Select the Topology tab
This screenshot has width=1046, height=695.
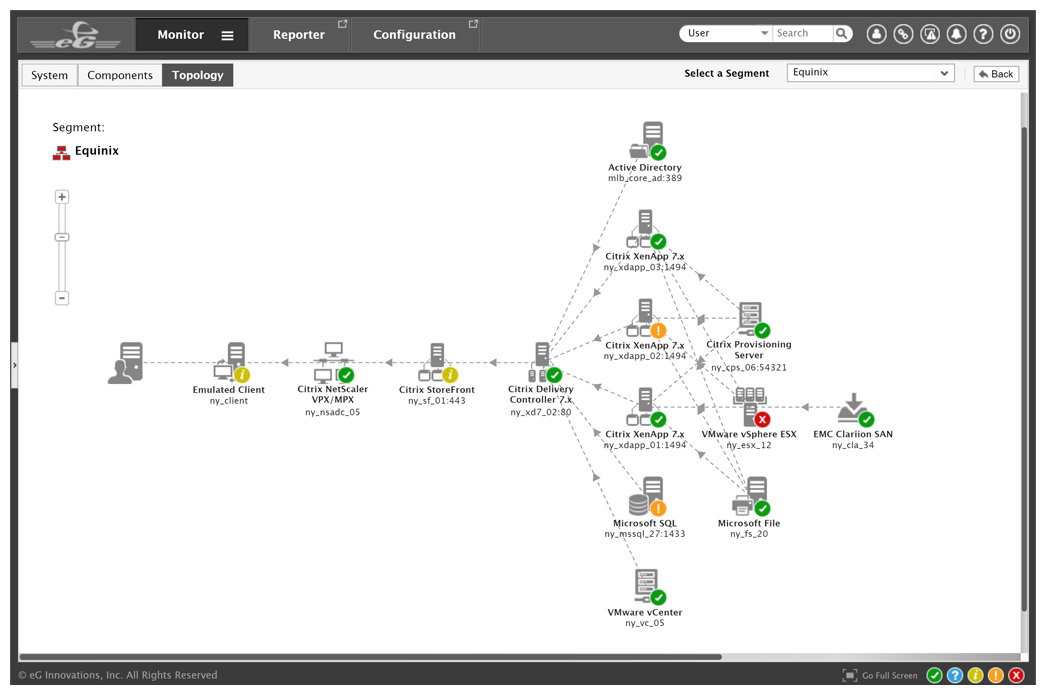point(197,75)
